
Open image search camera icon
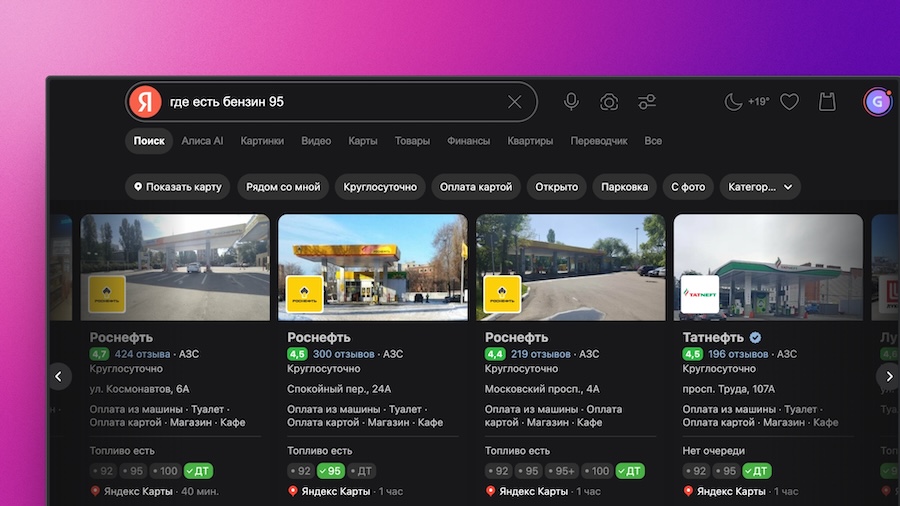(x=609, y=102)
